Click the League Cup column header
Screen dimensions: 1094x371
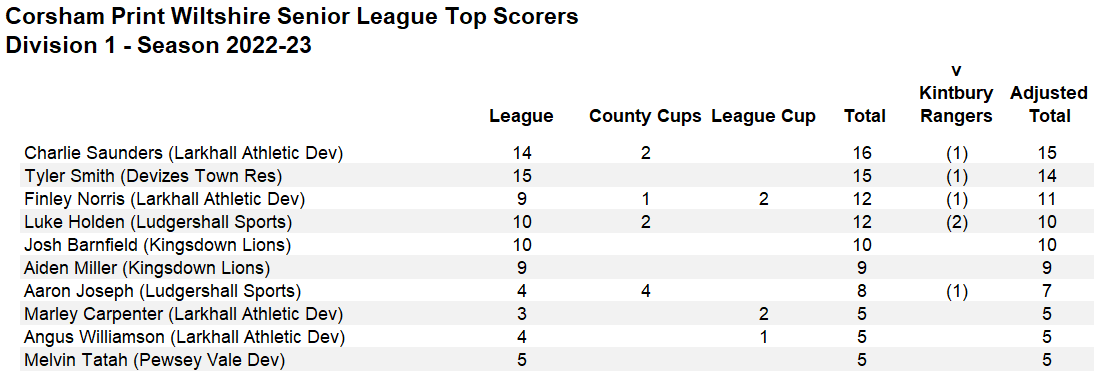tap(763, 116)
